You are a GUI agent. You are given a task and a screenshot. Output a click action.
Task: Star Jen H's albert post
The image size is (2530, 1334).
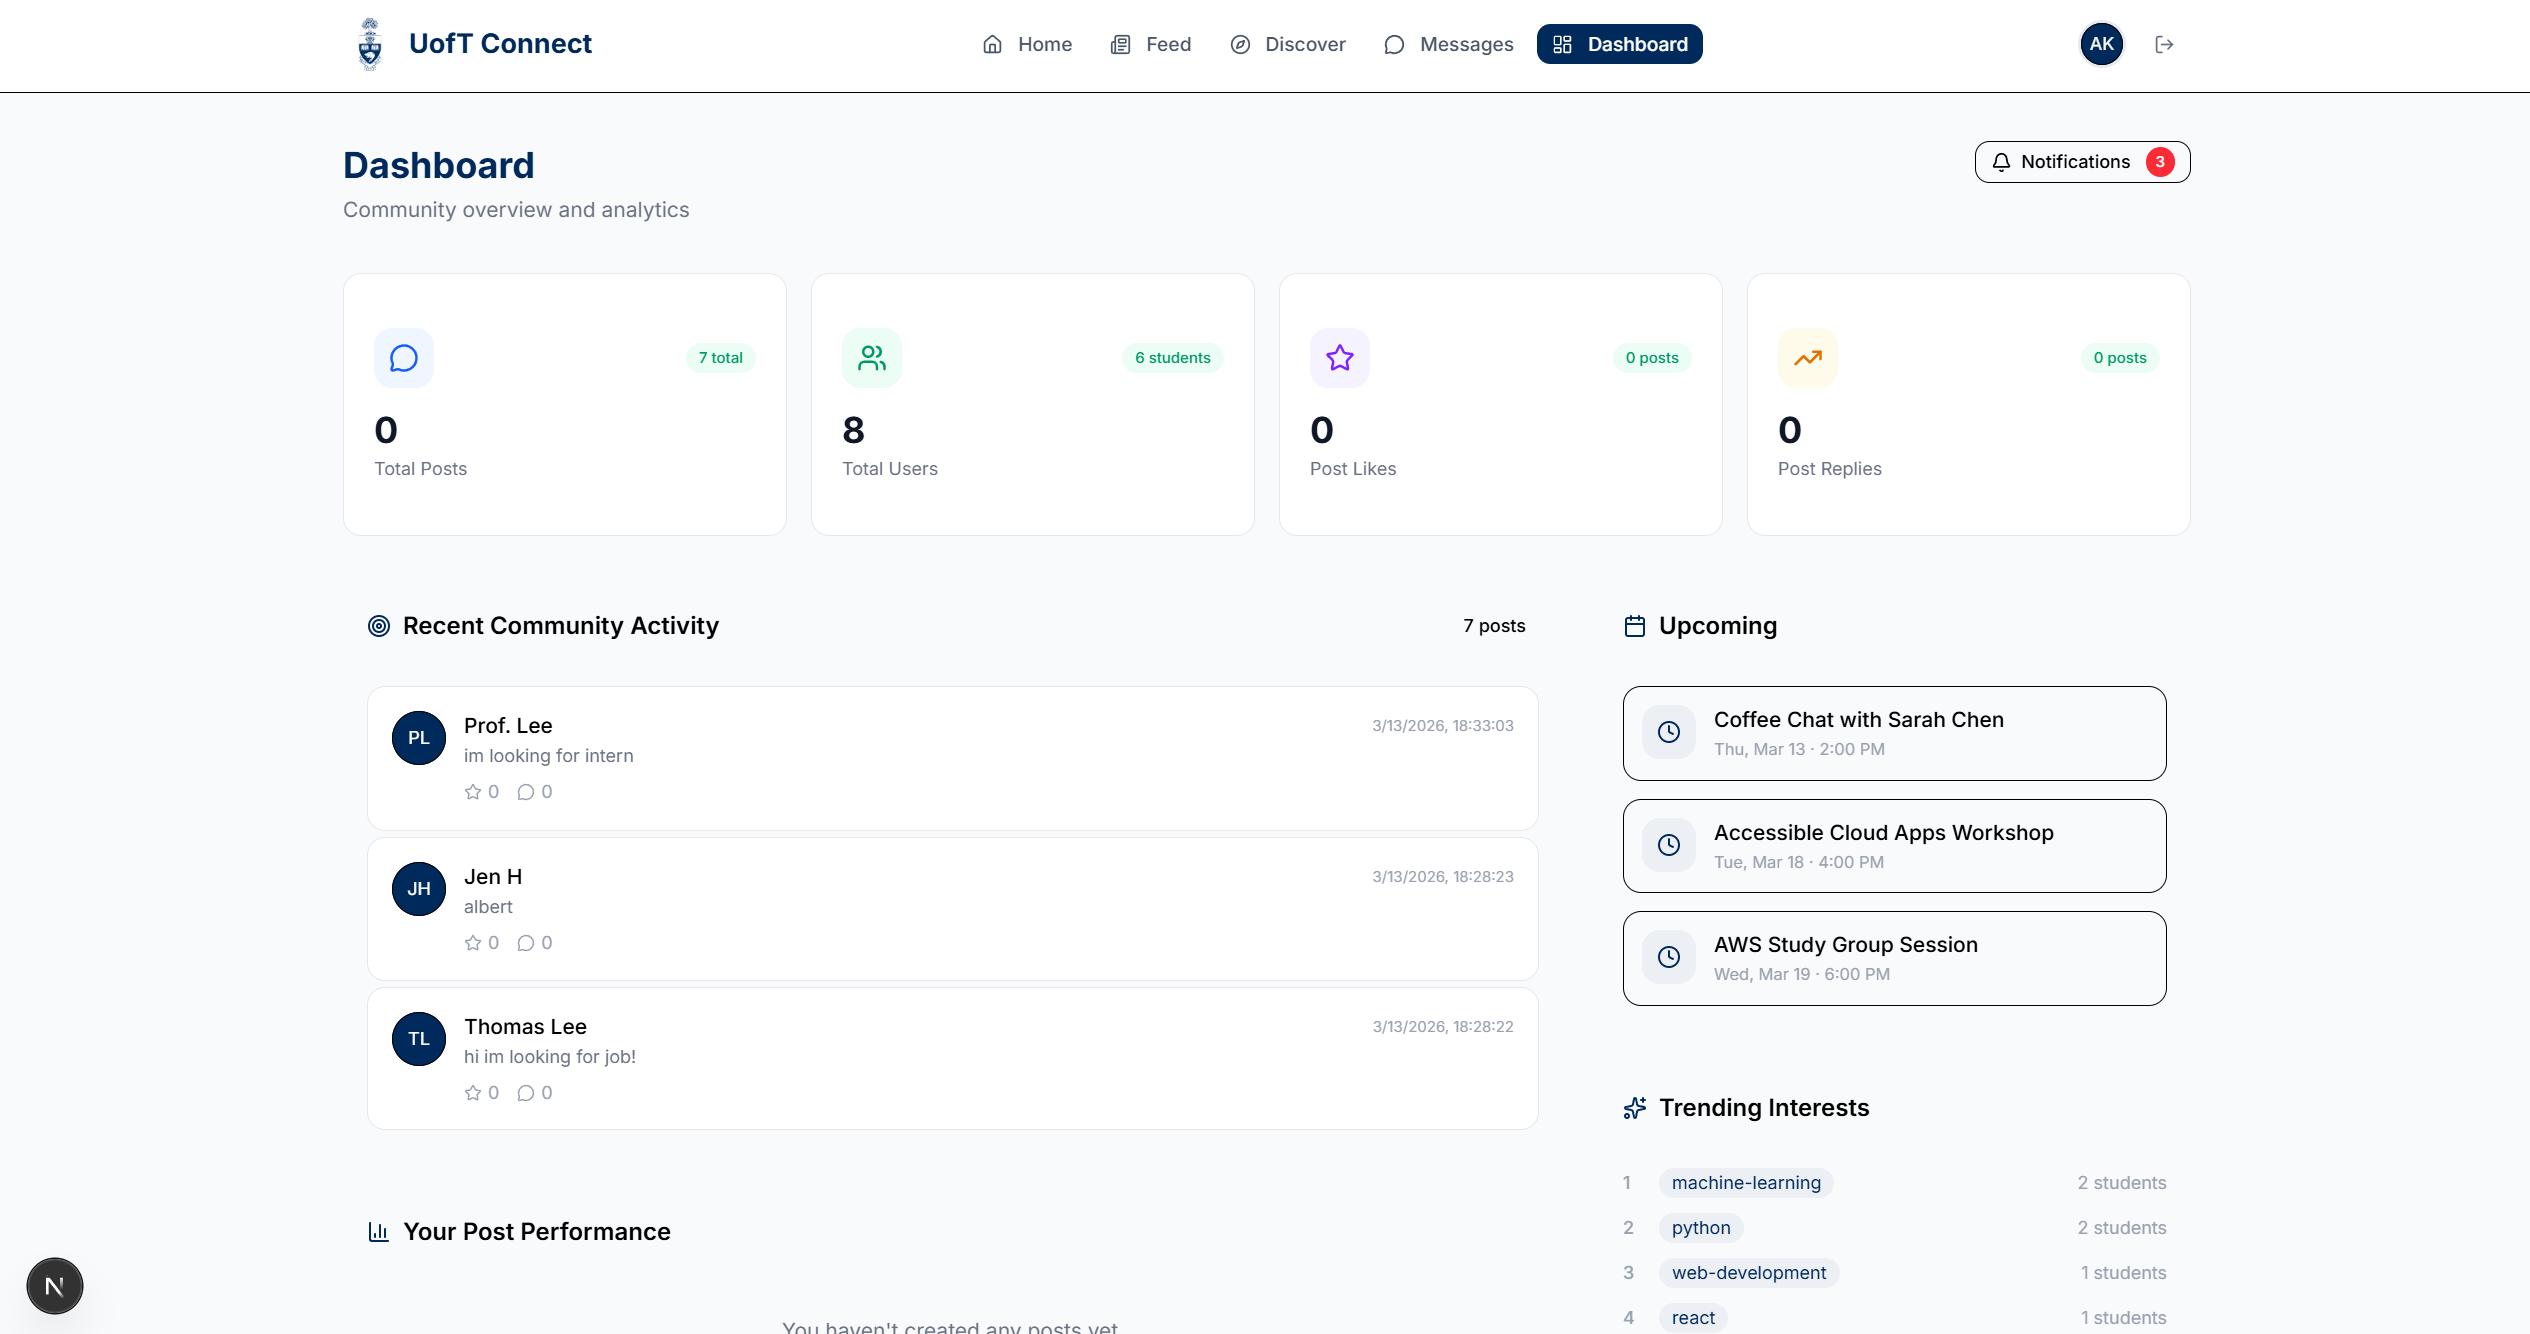473,943
